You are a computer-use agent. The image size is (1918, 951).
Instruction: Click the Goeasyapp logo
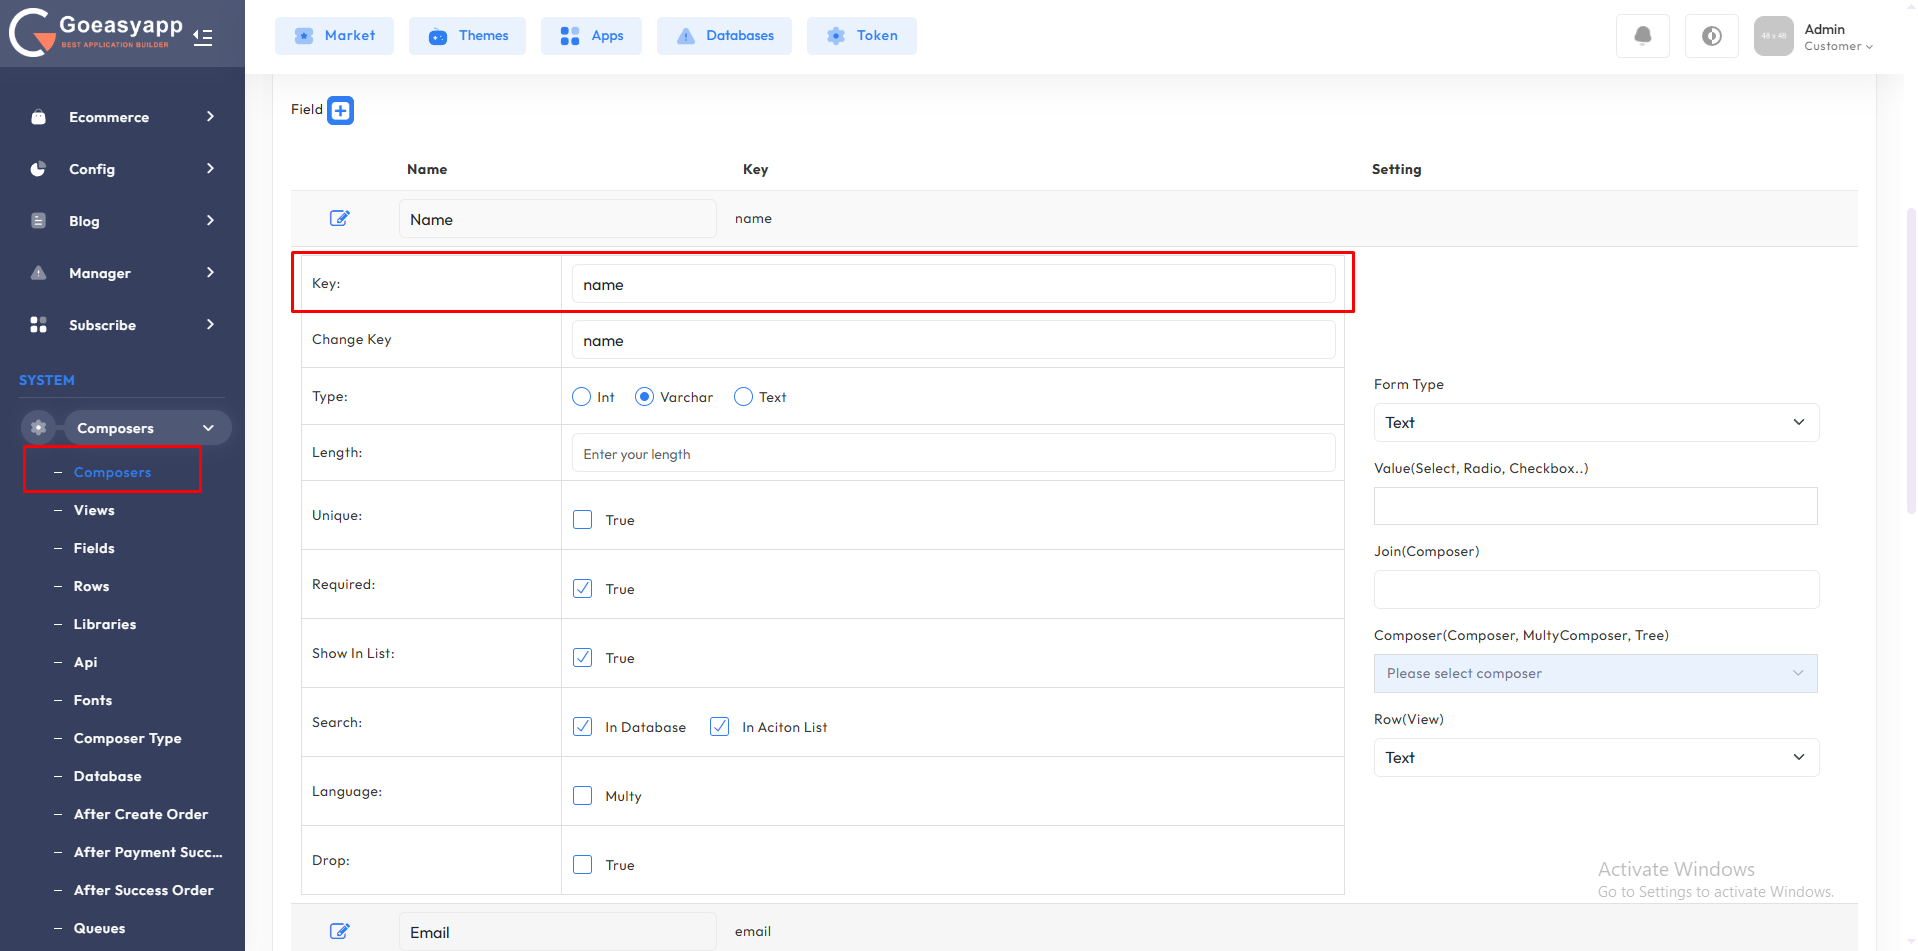tap(96, 32)
